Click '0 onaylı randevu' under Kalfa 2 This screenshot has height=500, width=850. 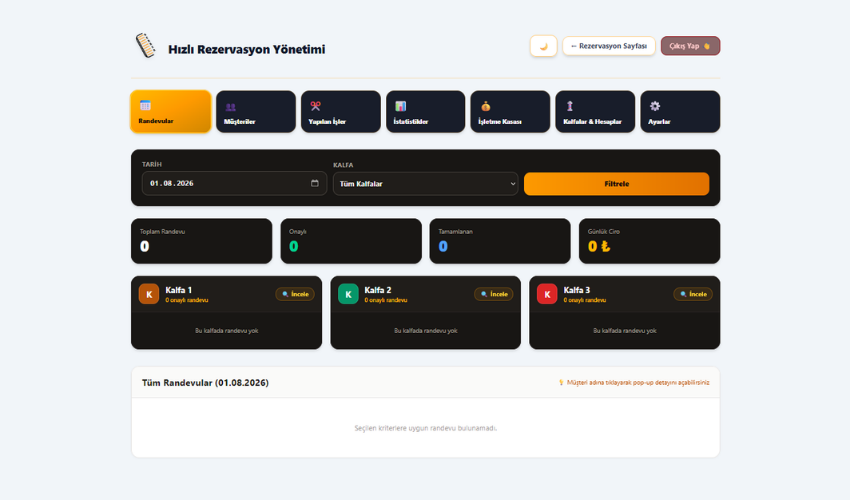[x=385, y=300]
